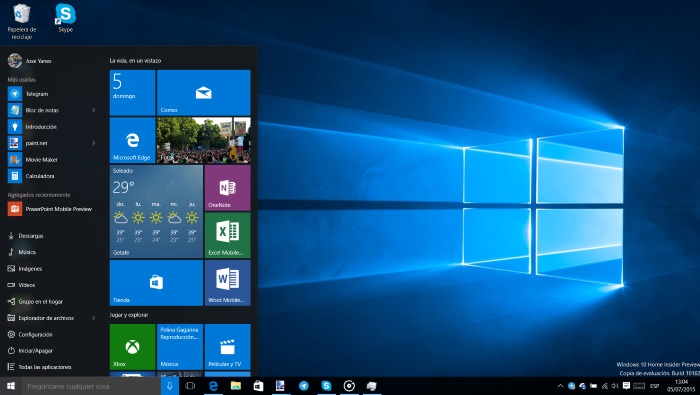
Task: Click the 'La vida, en un vistazo' group header
Action: coord(135,61)
